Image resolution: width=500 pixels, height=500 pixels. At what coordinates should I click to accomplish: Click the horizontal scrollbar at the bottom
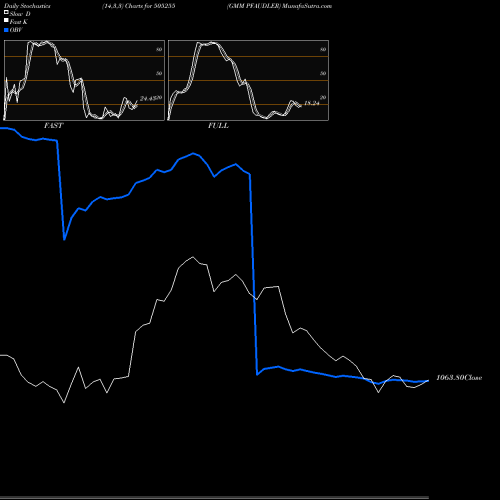coord(214,498)
